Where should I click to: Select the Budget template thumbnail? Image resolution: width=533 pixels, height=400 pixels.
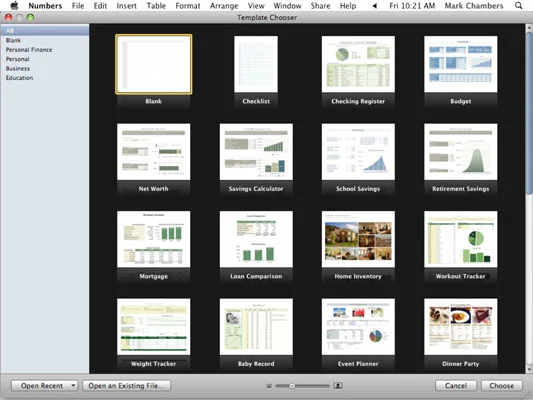pyautogui.click(x=460, y=64)
